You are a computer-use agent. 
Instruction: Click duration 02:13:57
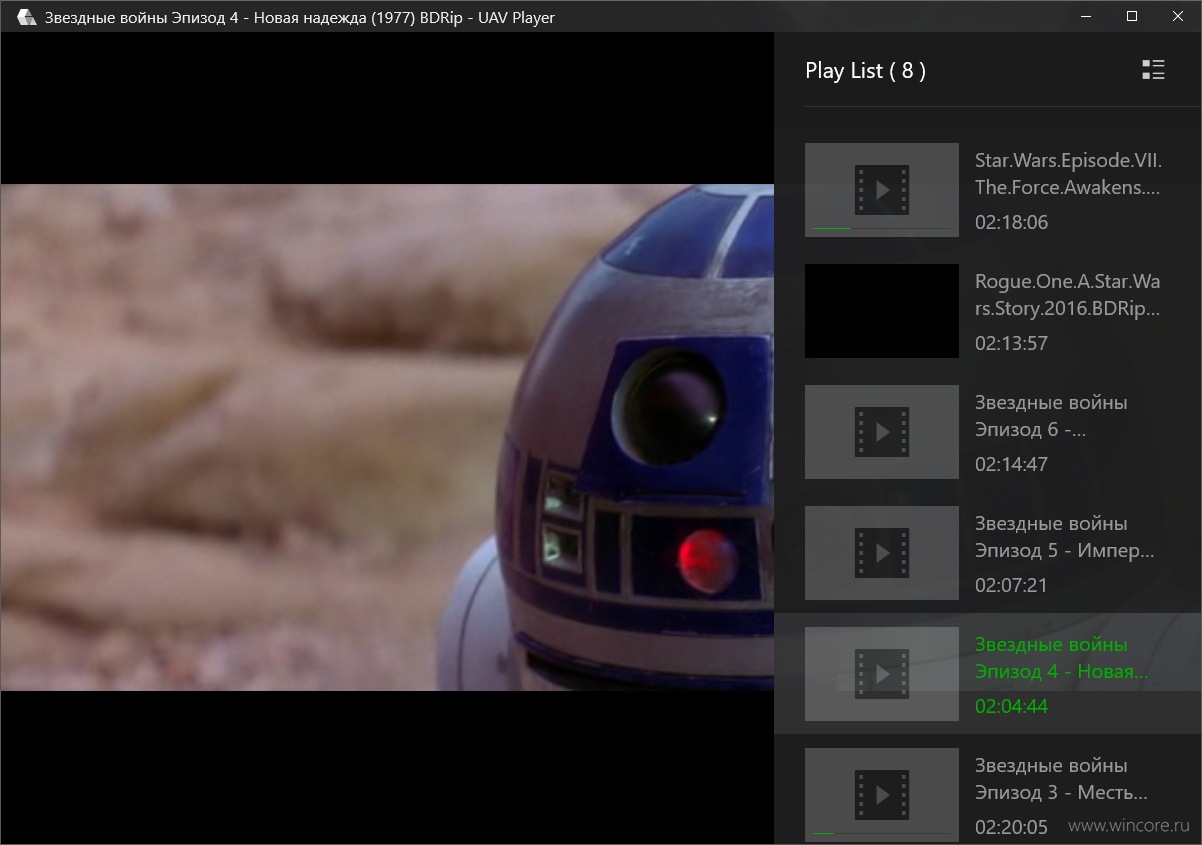click(1011, 343)
